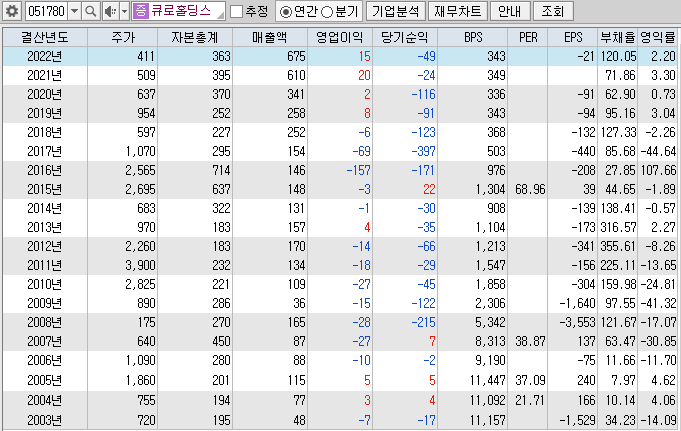Select the 2020년 row label
The width and height of the screenshot is (681, 431).
point(45,94)
